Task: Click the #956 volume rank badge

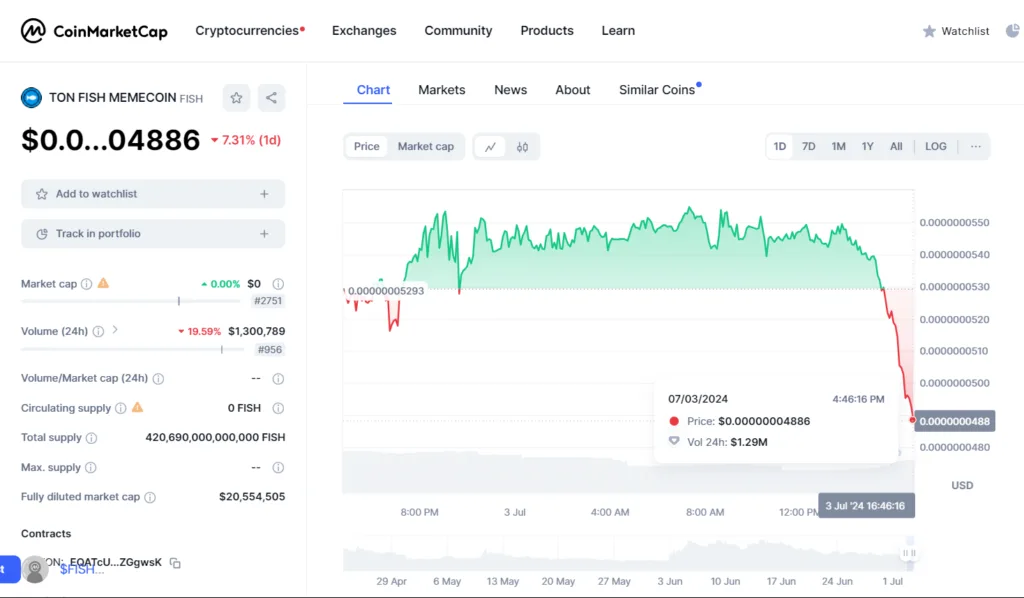Action: 270,350
